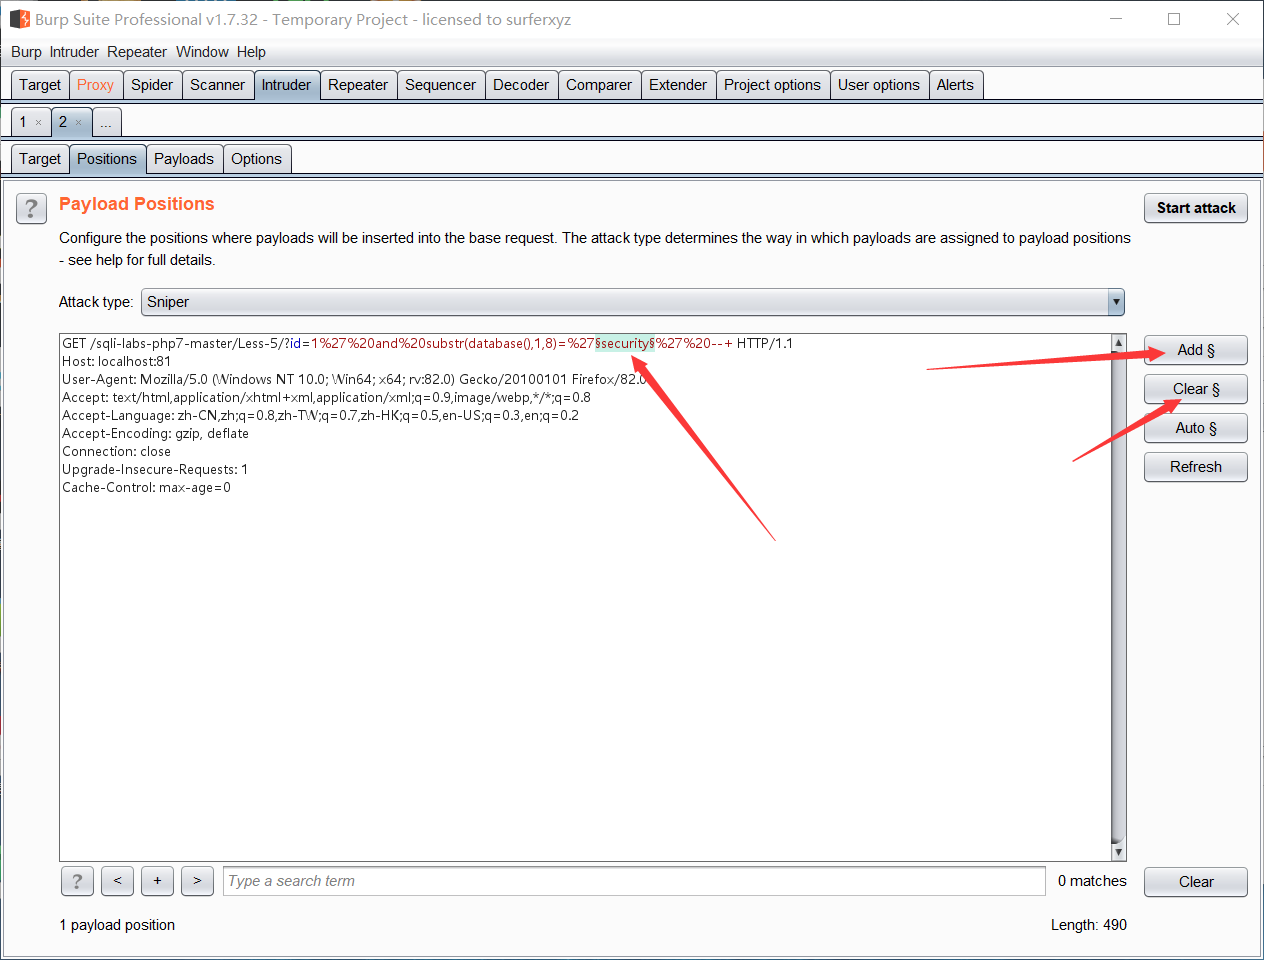The height and width of the screenshot is (960, 1264).
Task: Switch to the Decoder tab
Action: (521, 85)
